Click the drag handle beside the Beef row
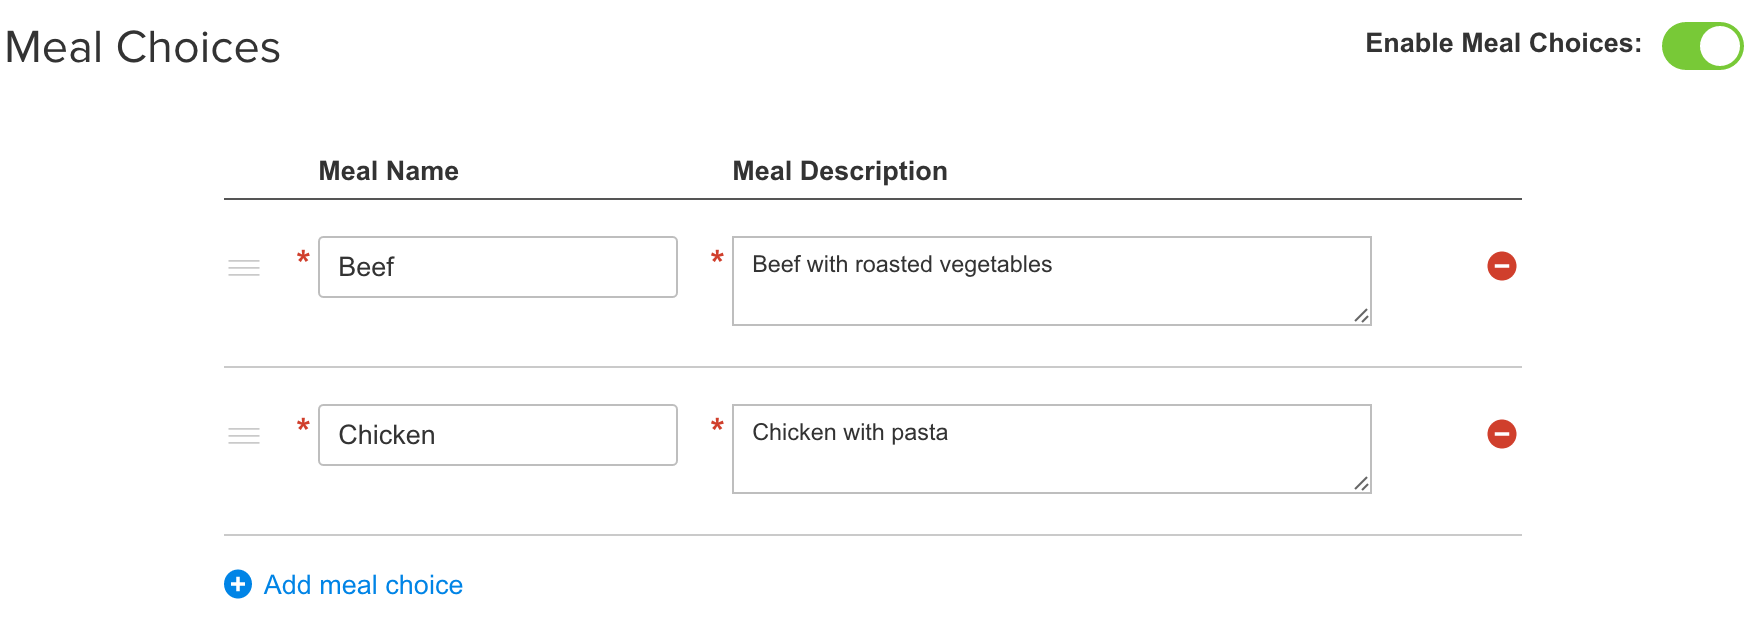The height and width of the screenshot is (624, 1762). point(243,267)
